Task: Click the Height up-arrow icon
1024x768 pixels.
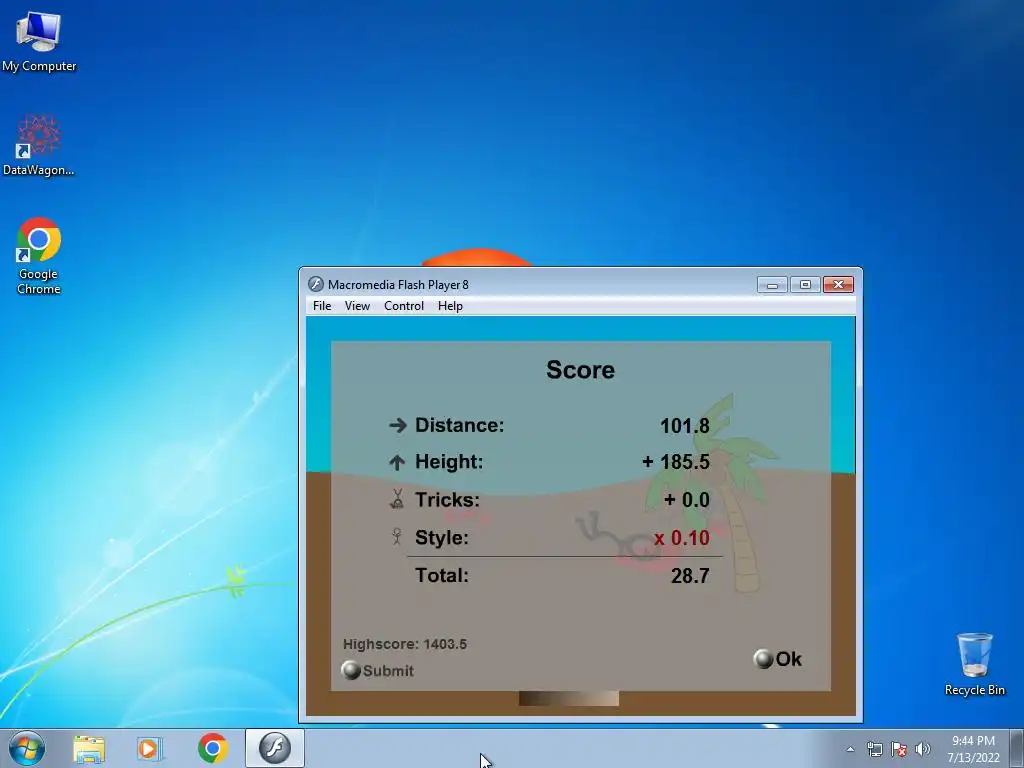Action: pos(397,462)
